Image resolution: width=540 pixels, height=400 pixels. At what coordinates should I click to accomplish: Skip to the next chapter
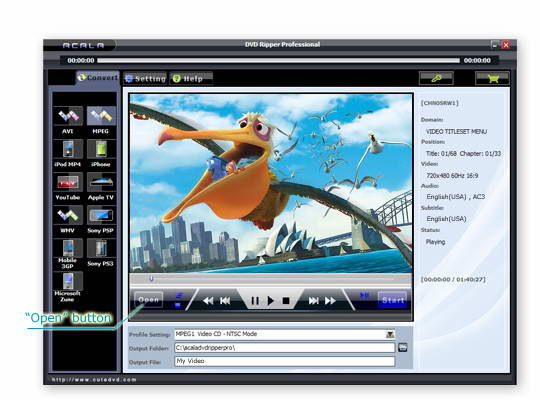(313, 301)
